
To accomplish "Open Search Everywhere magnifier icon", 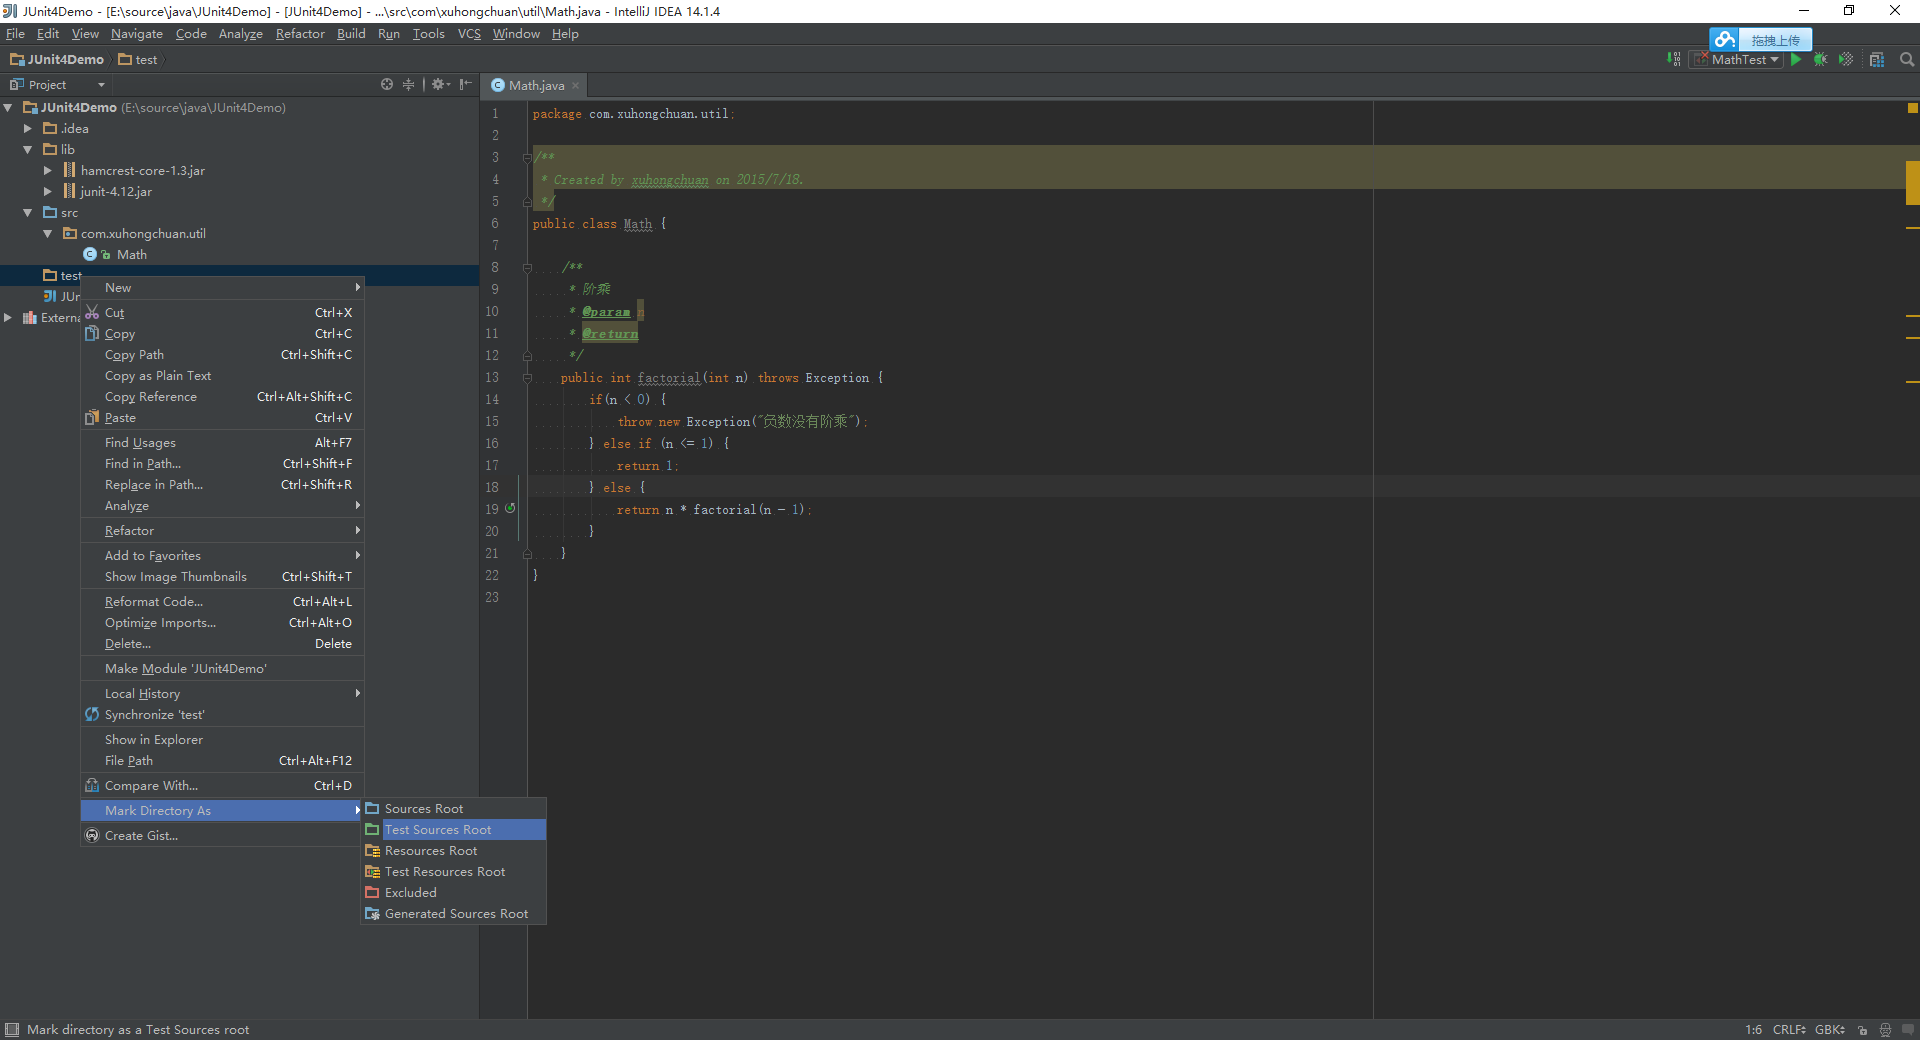I will tap(1907, 60).
